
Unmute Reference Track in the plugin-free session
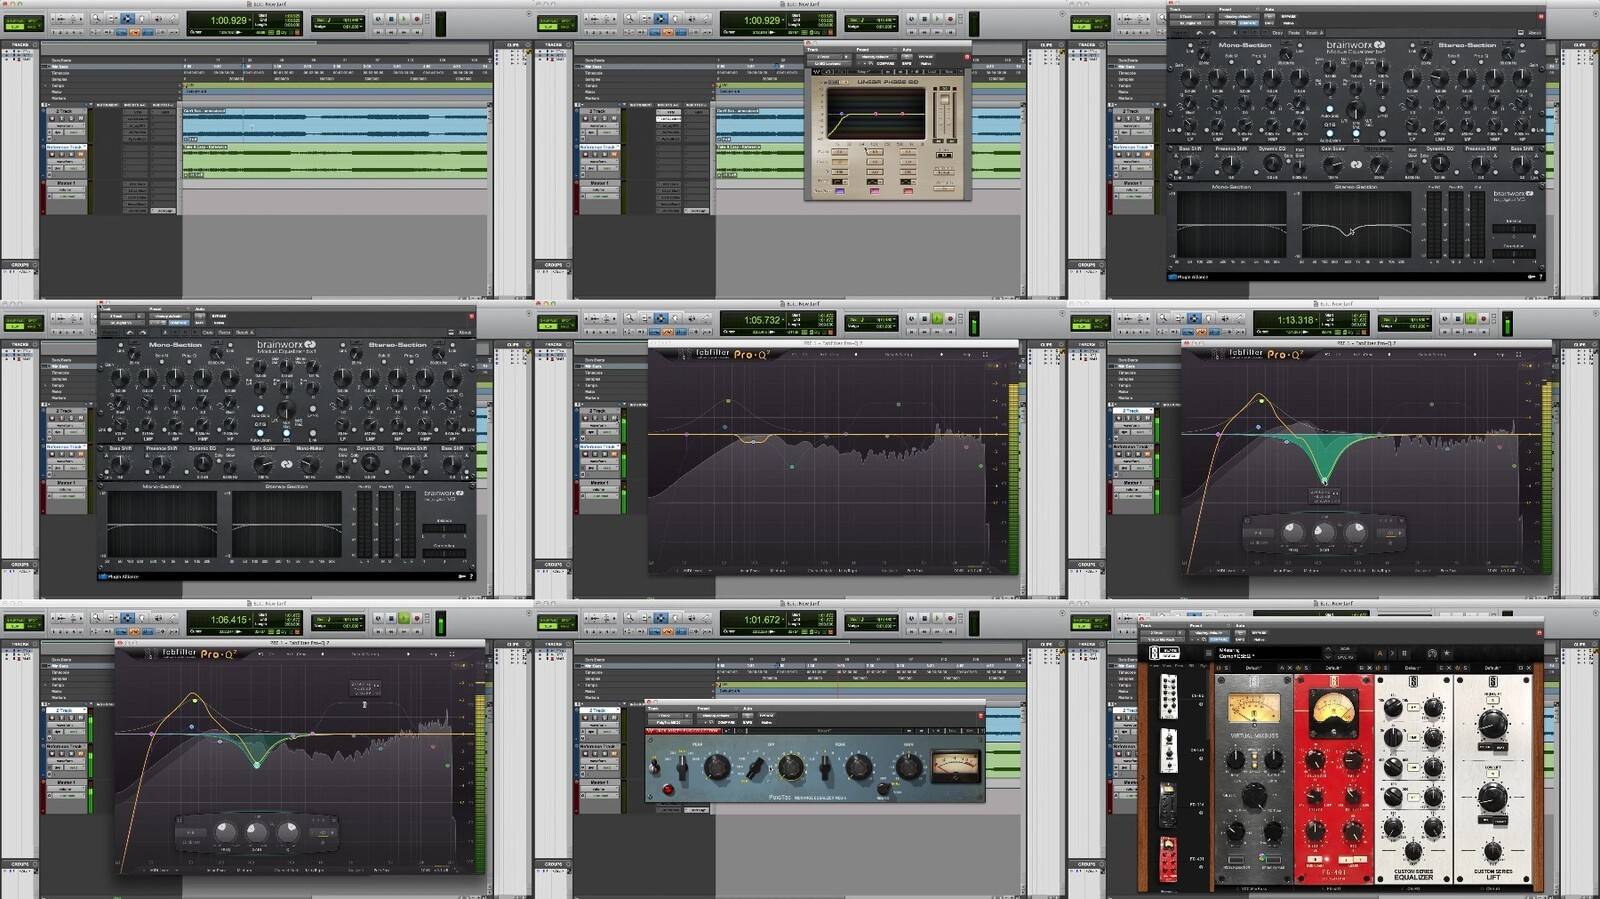(81, 154)
